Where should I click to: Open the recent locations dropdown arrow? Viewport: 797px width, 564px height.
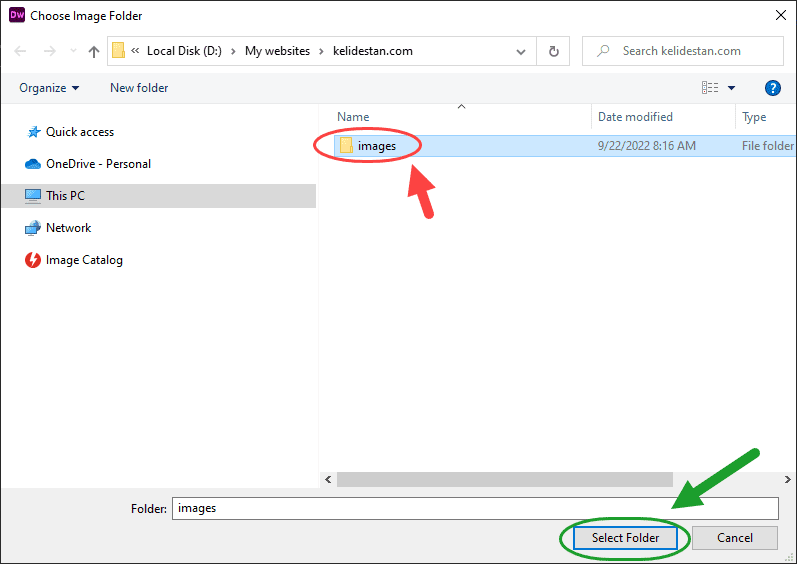click(x=73, y=51)
